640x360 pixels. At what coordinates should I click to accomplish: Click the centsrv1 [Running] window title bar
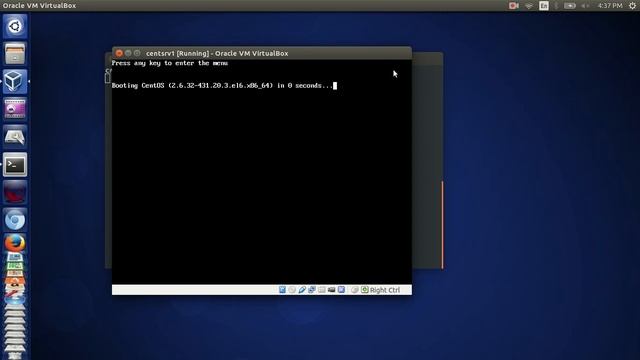coord(262,53)
